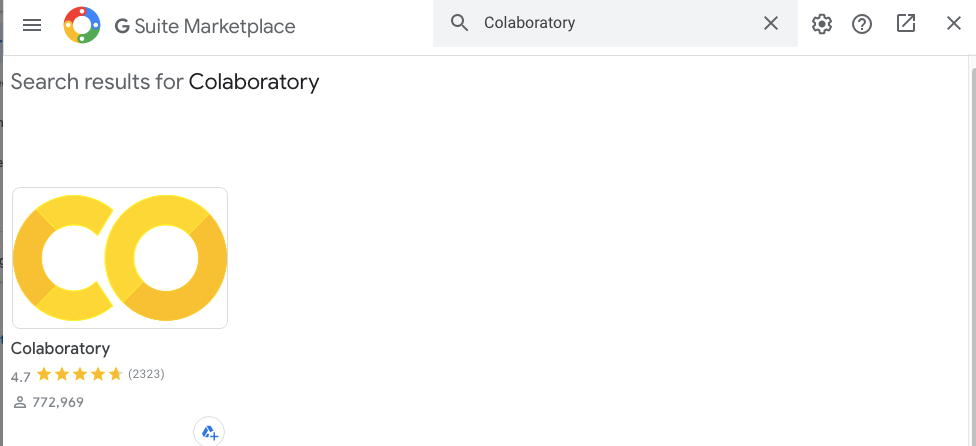
Task: Click the users count person icon
Action: tap(20, 402)
